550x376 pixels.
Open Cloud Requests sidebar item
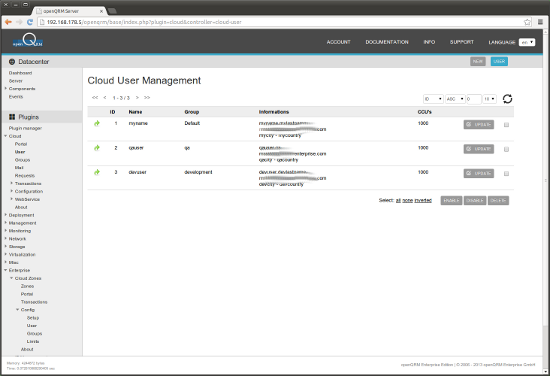pos(25,175)
